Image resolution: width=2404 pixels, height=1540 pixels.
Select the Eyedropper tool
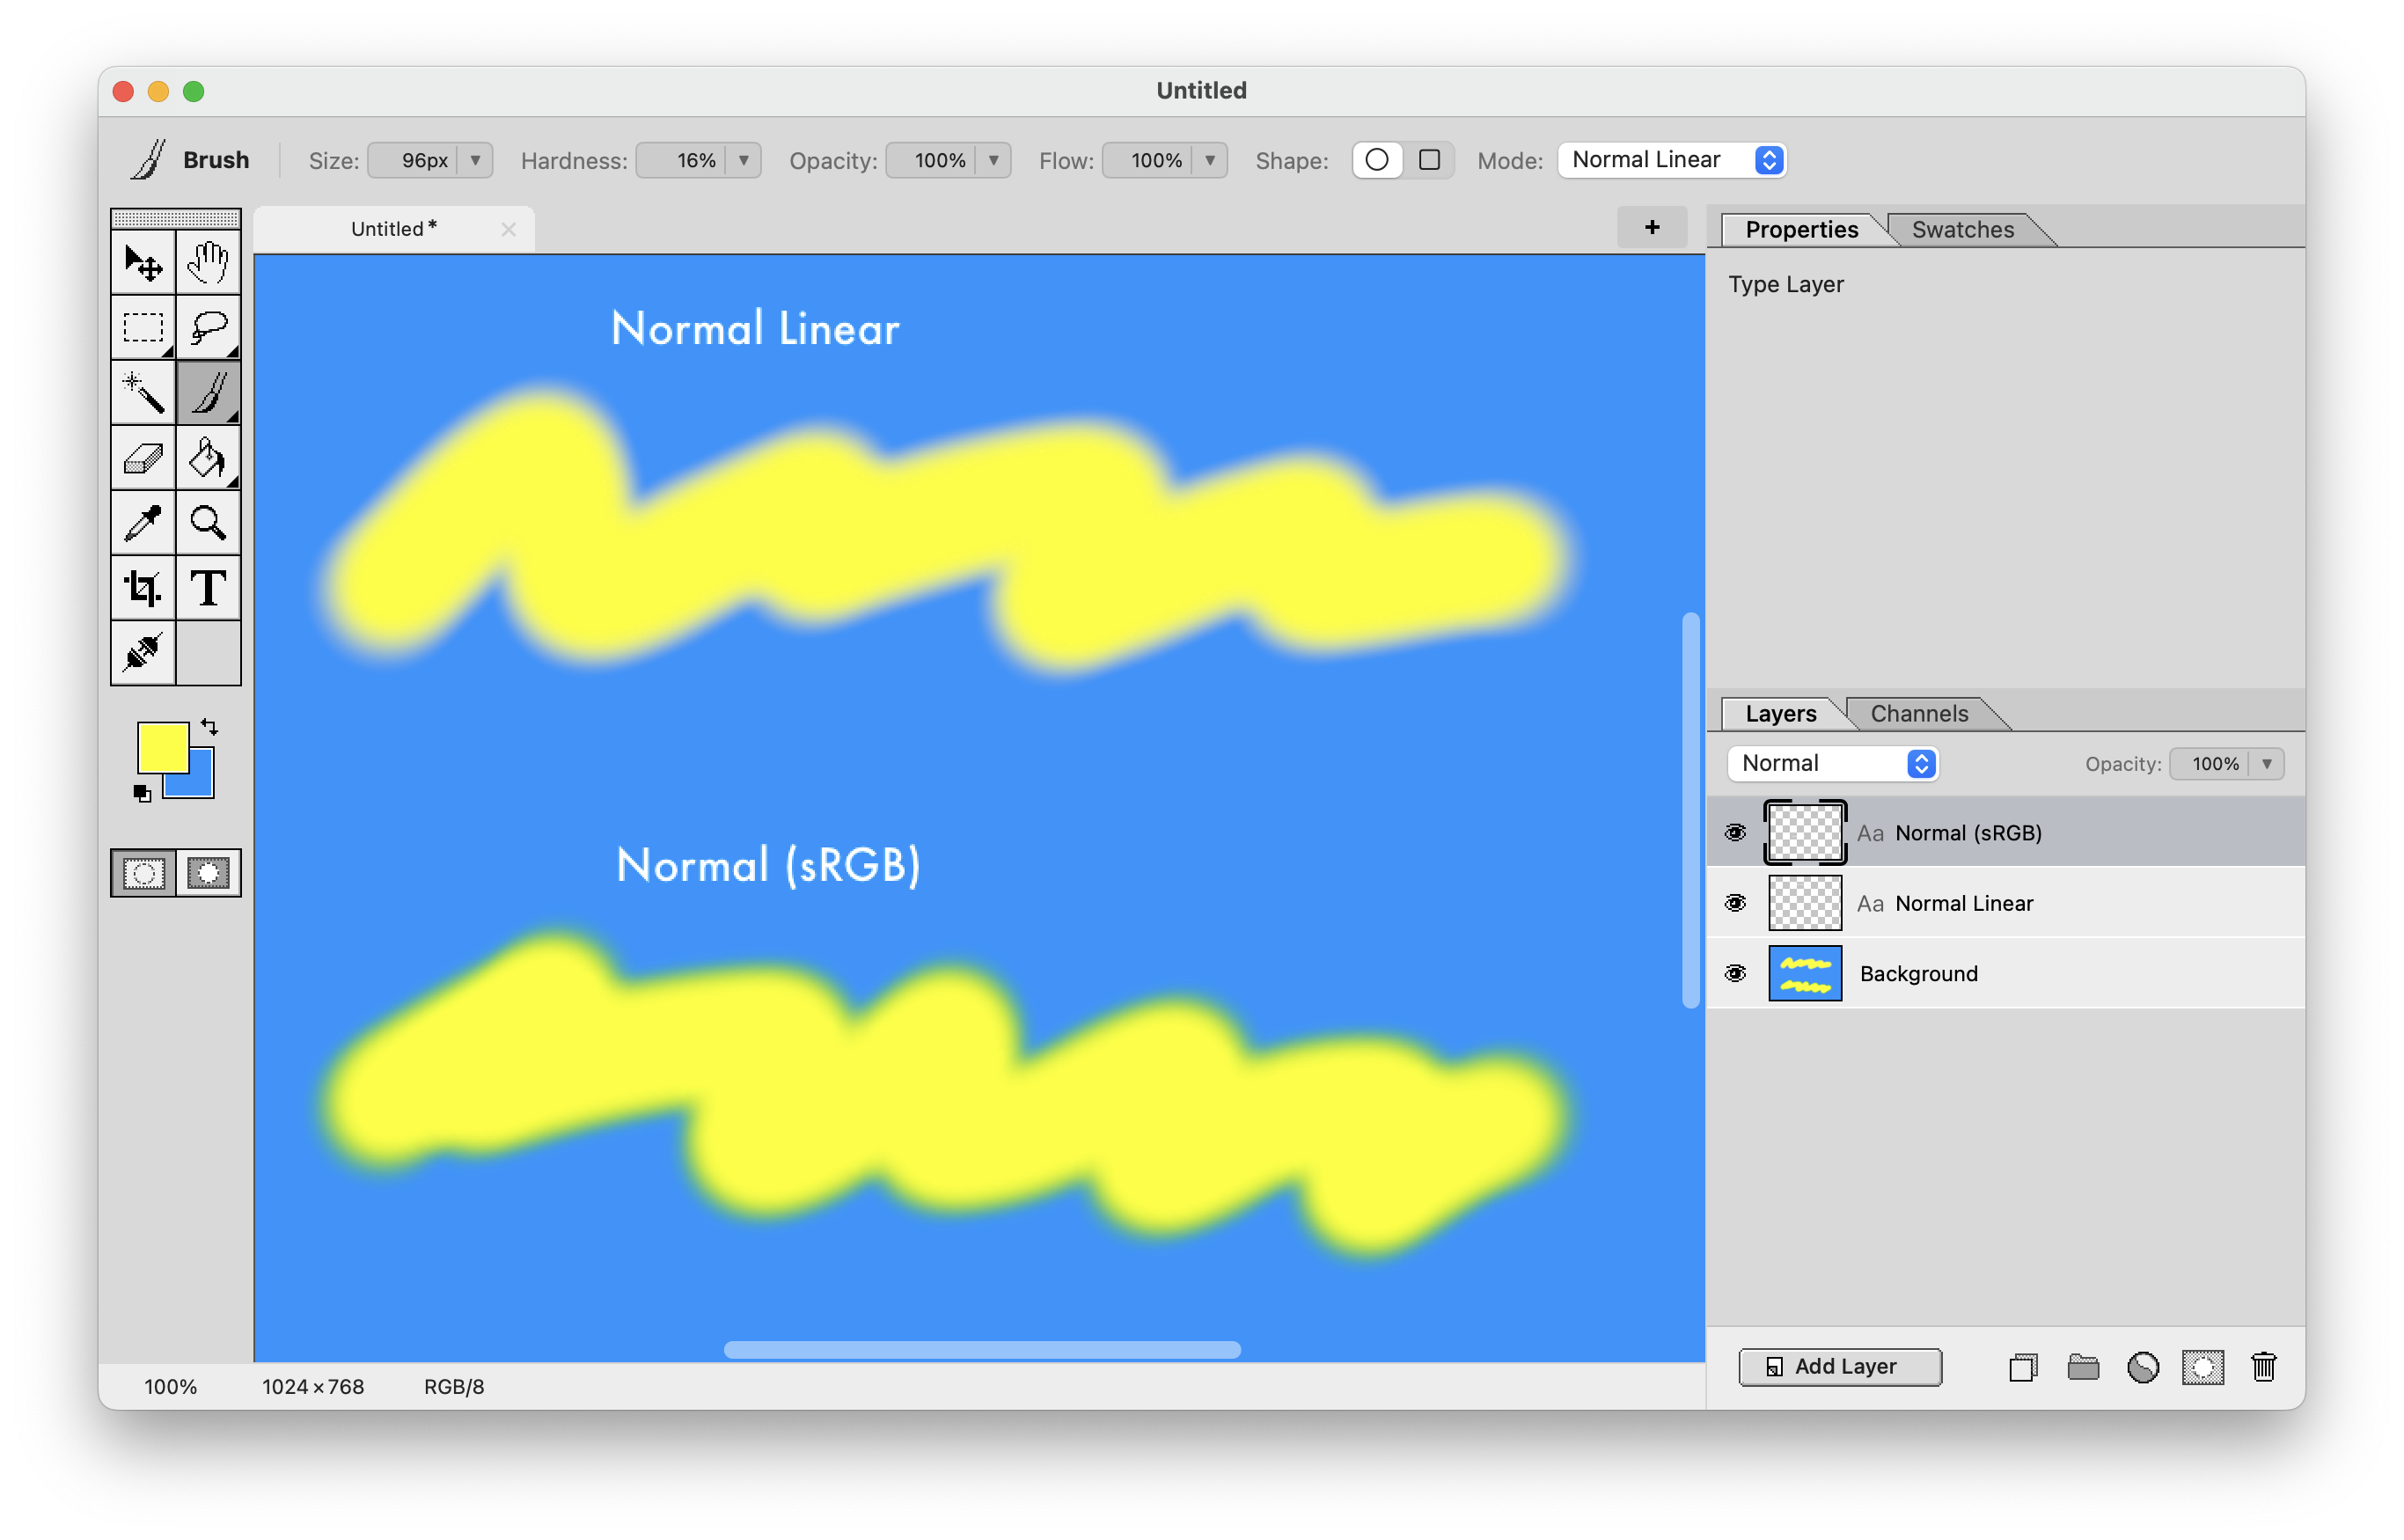143,523
